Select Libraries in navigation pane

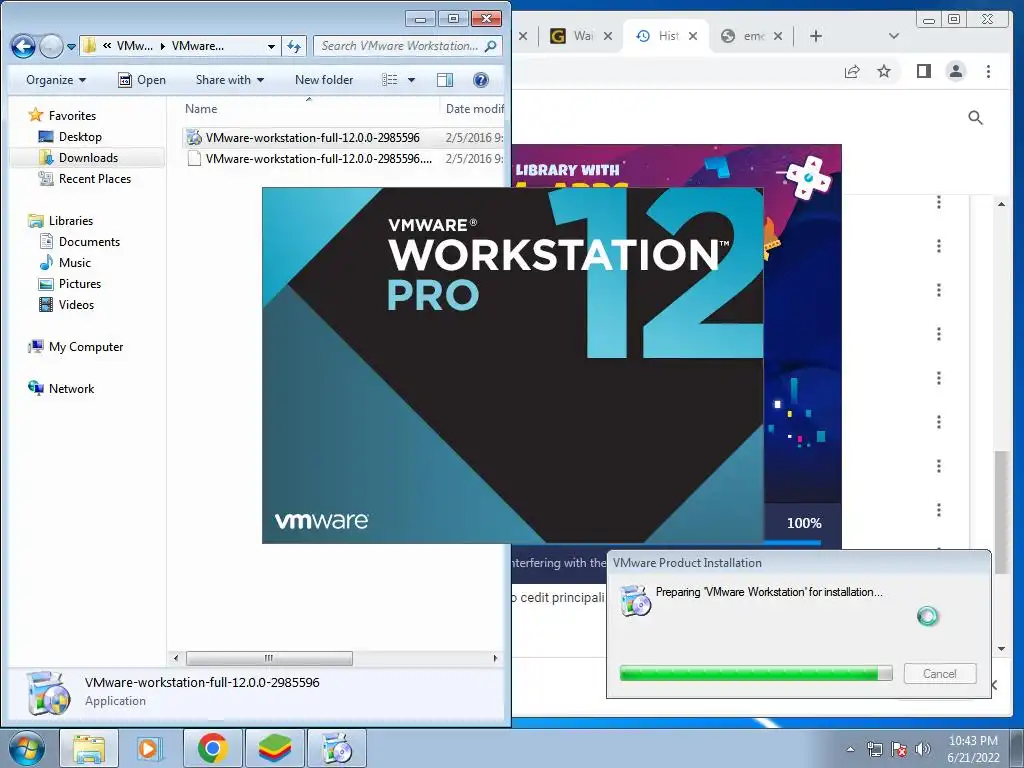coord(60,221)
